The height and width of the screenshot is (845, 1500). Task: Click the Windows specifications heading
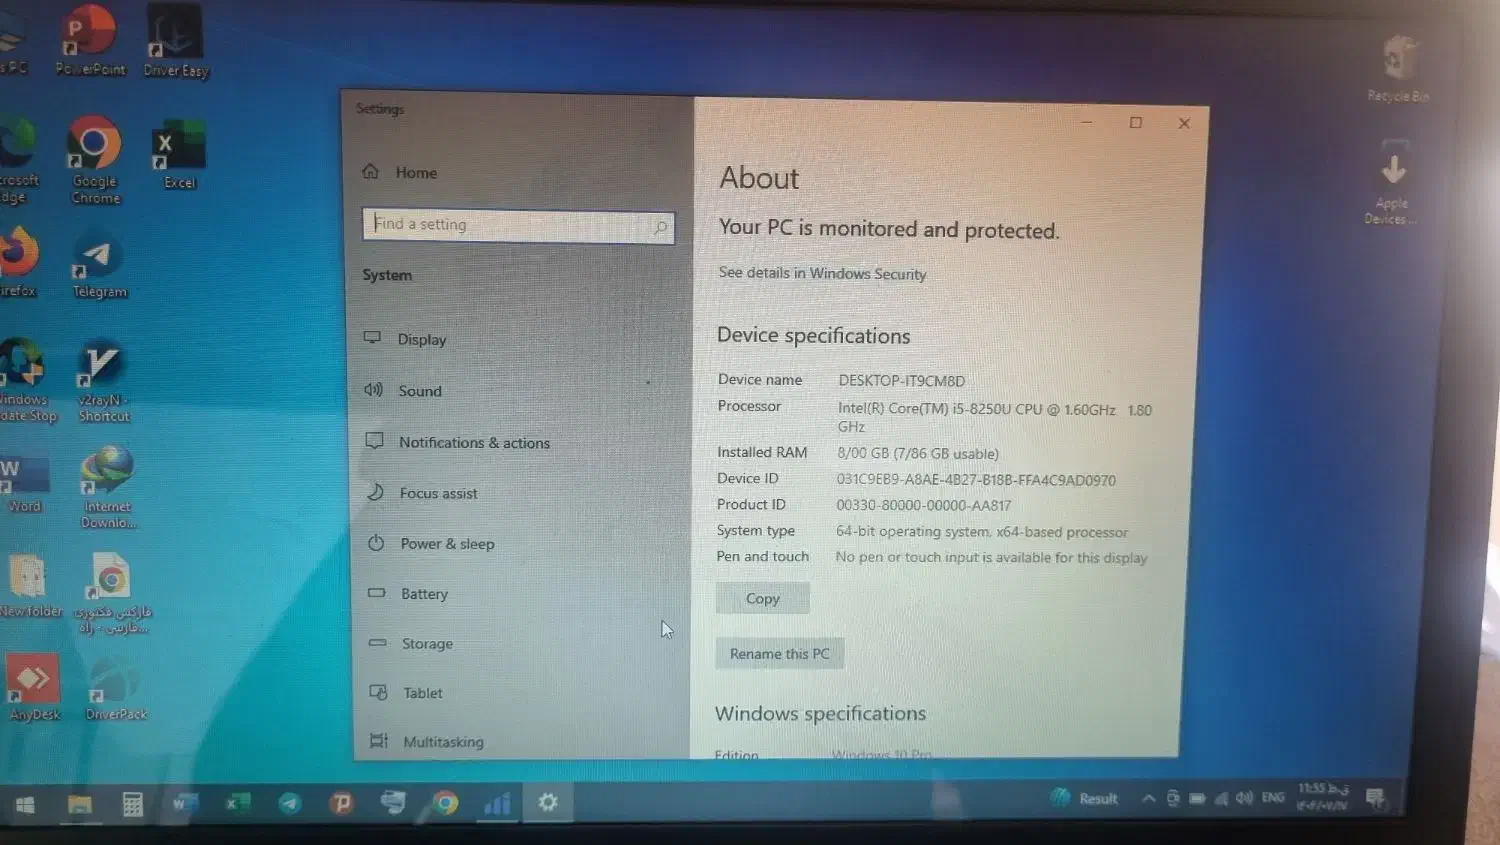(x=820, y=714)
